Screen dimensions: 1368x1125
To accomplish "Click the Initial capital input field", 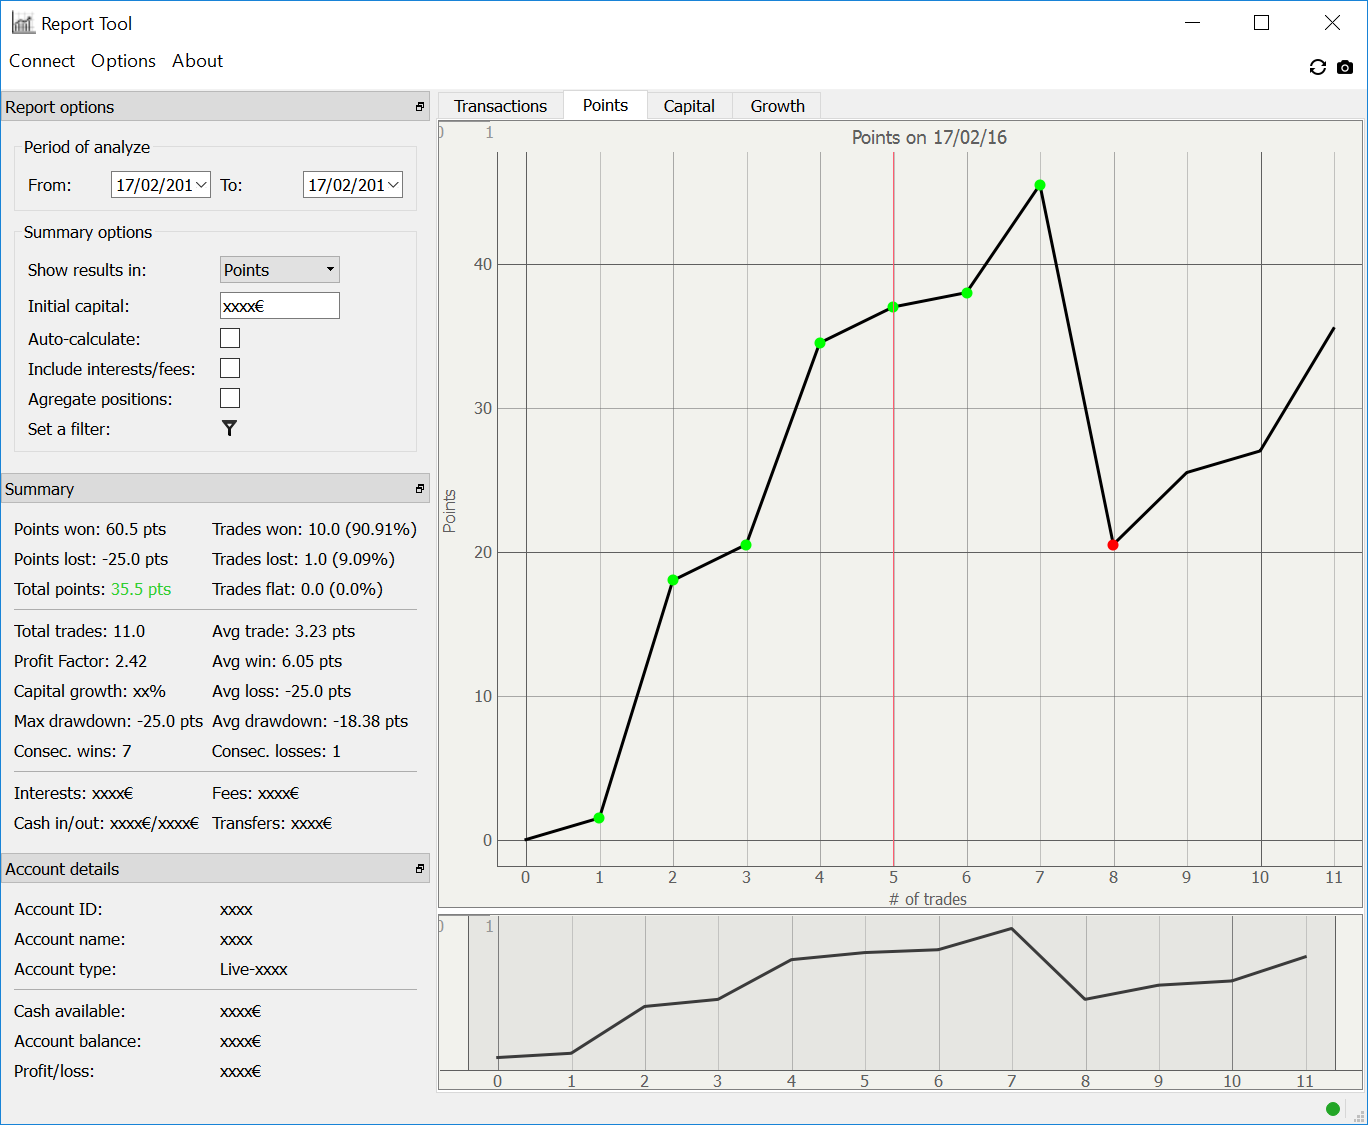I will pos(280,306).
